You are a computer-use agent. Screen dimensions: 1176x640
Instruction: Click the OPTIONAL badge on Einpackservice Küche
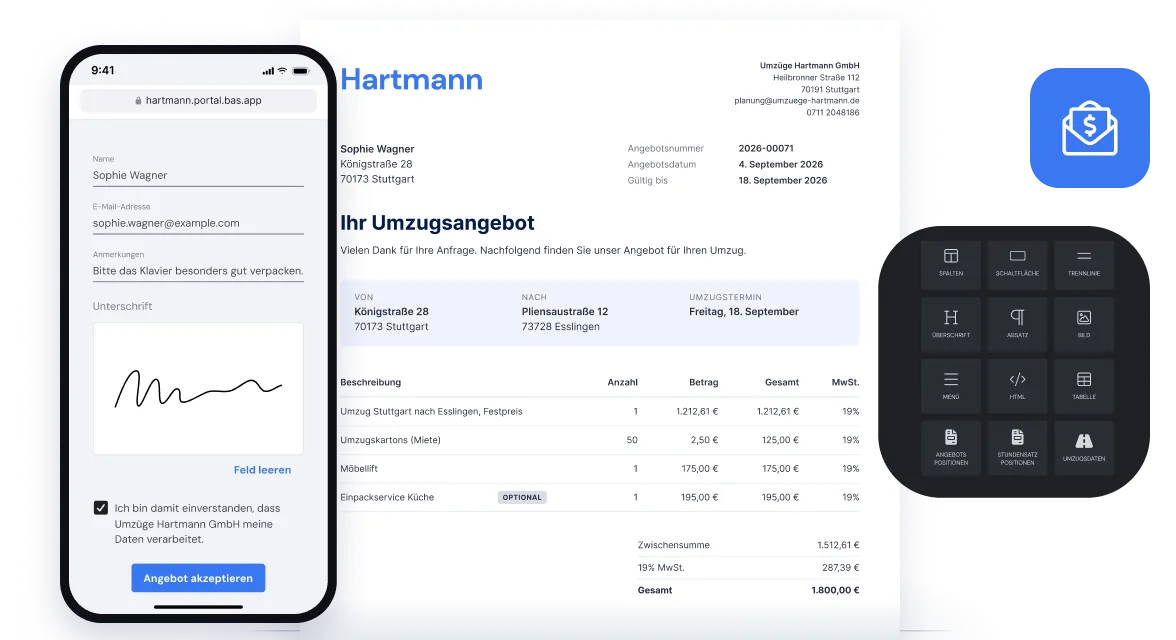[x=522, y=497]
